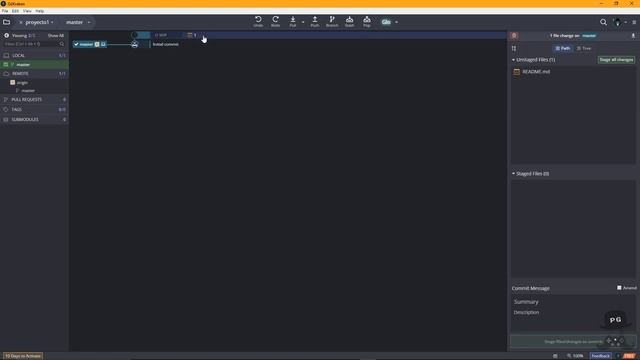Expand the PULL REQUESTS section
The height and width of the screenshot is (360, 640).
click(34, 100)
